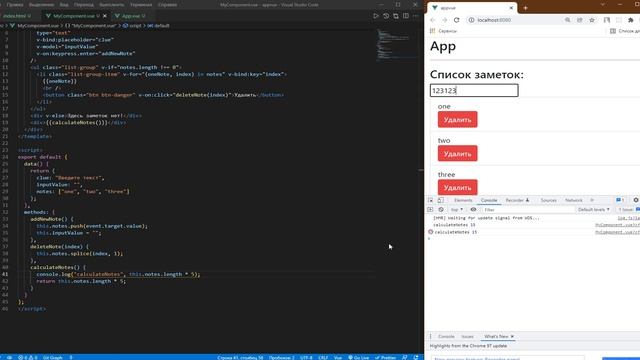
Task: Go back in the browser
Action: [x=433, y=20]
